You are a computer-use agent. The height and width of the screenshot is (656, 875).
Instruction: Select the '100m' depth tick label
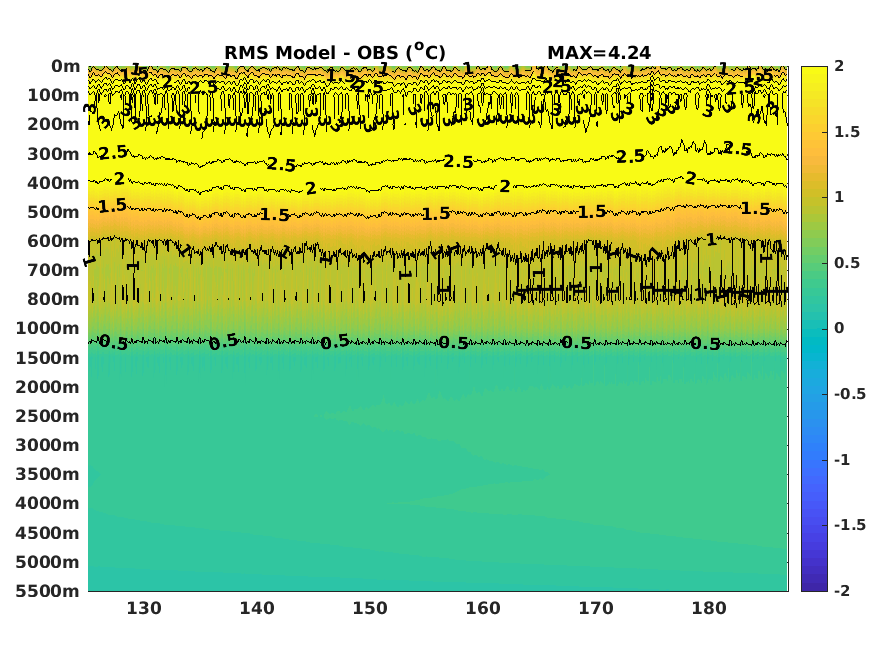click(54, 95)
